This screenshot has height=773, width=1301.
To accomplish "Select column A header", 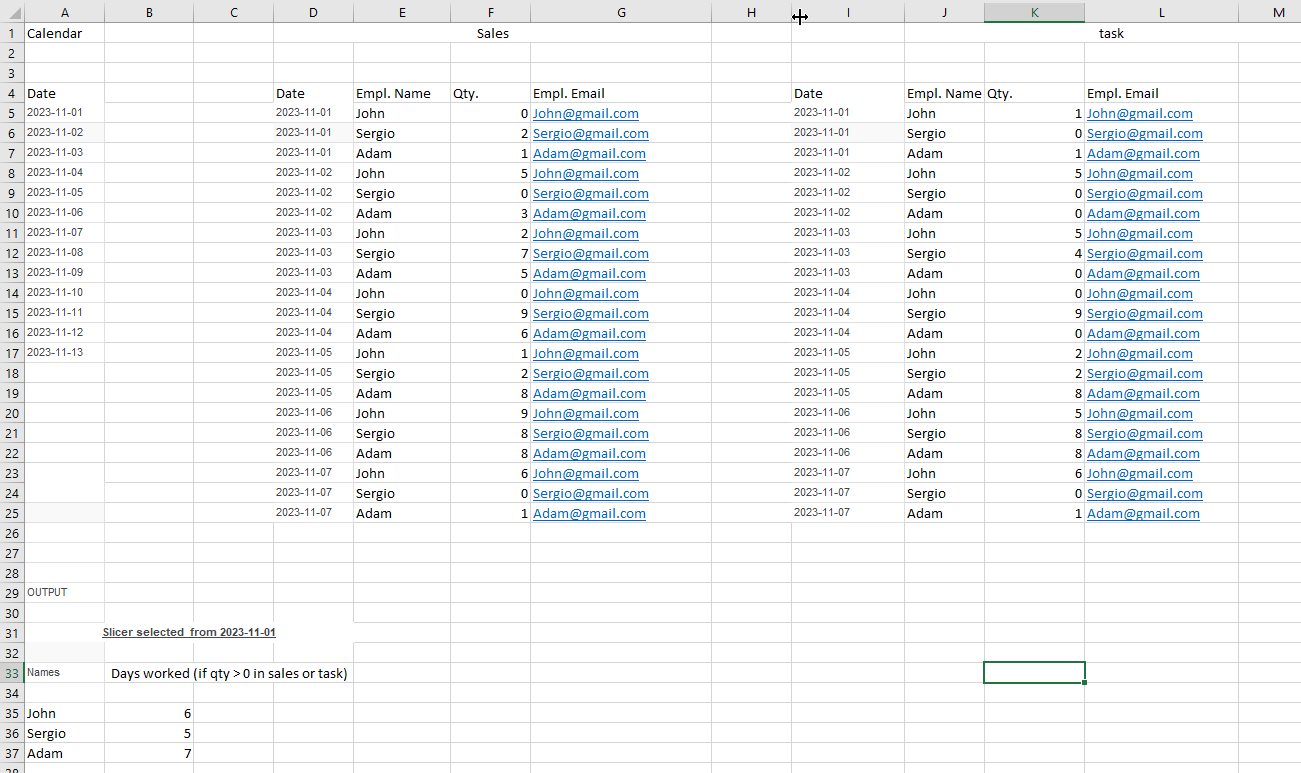I will pos(64,12).
